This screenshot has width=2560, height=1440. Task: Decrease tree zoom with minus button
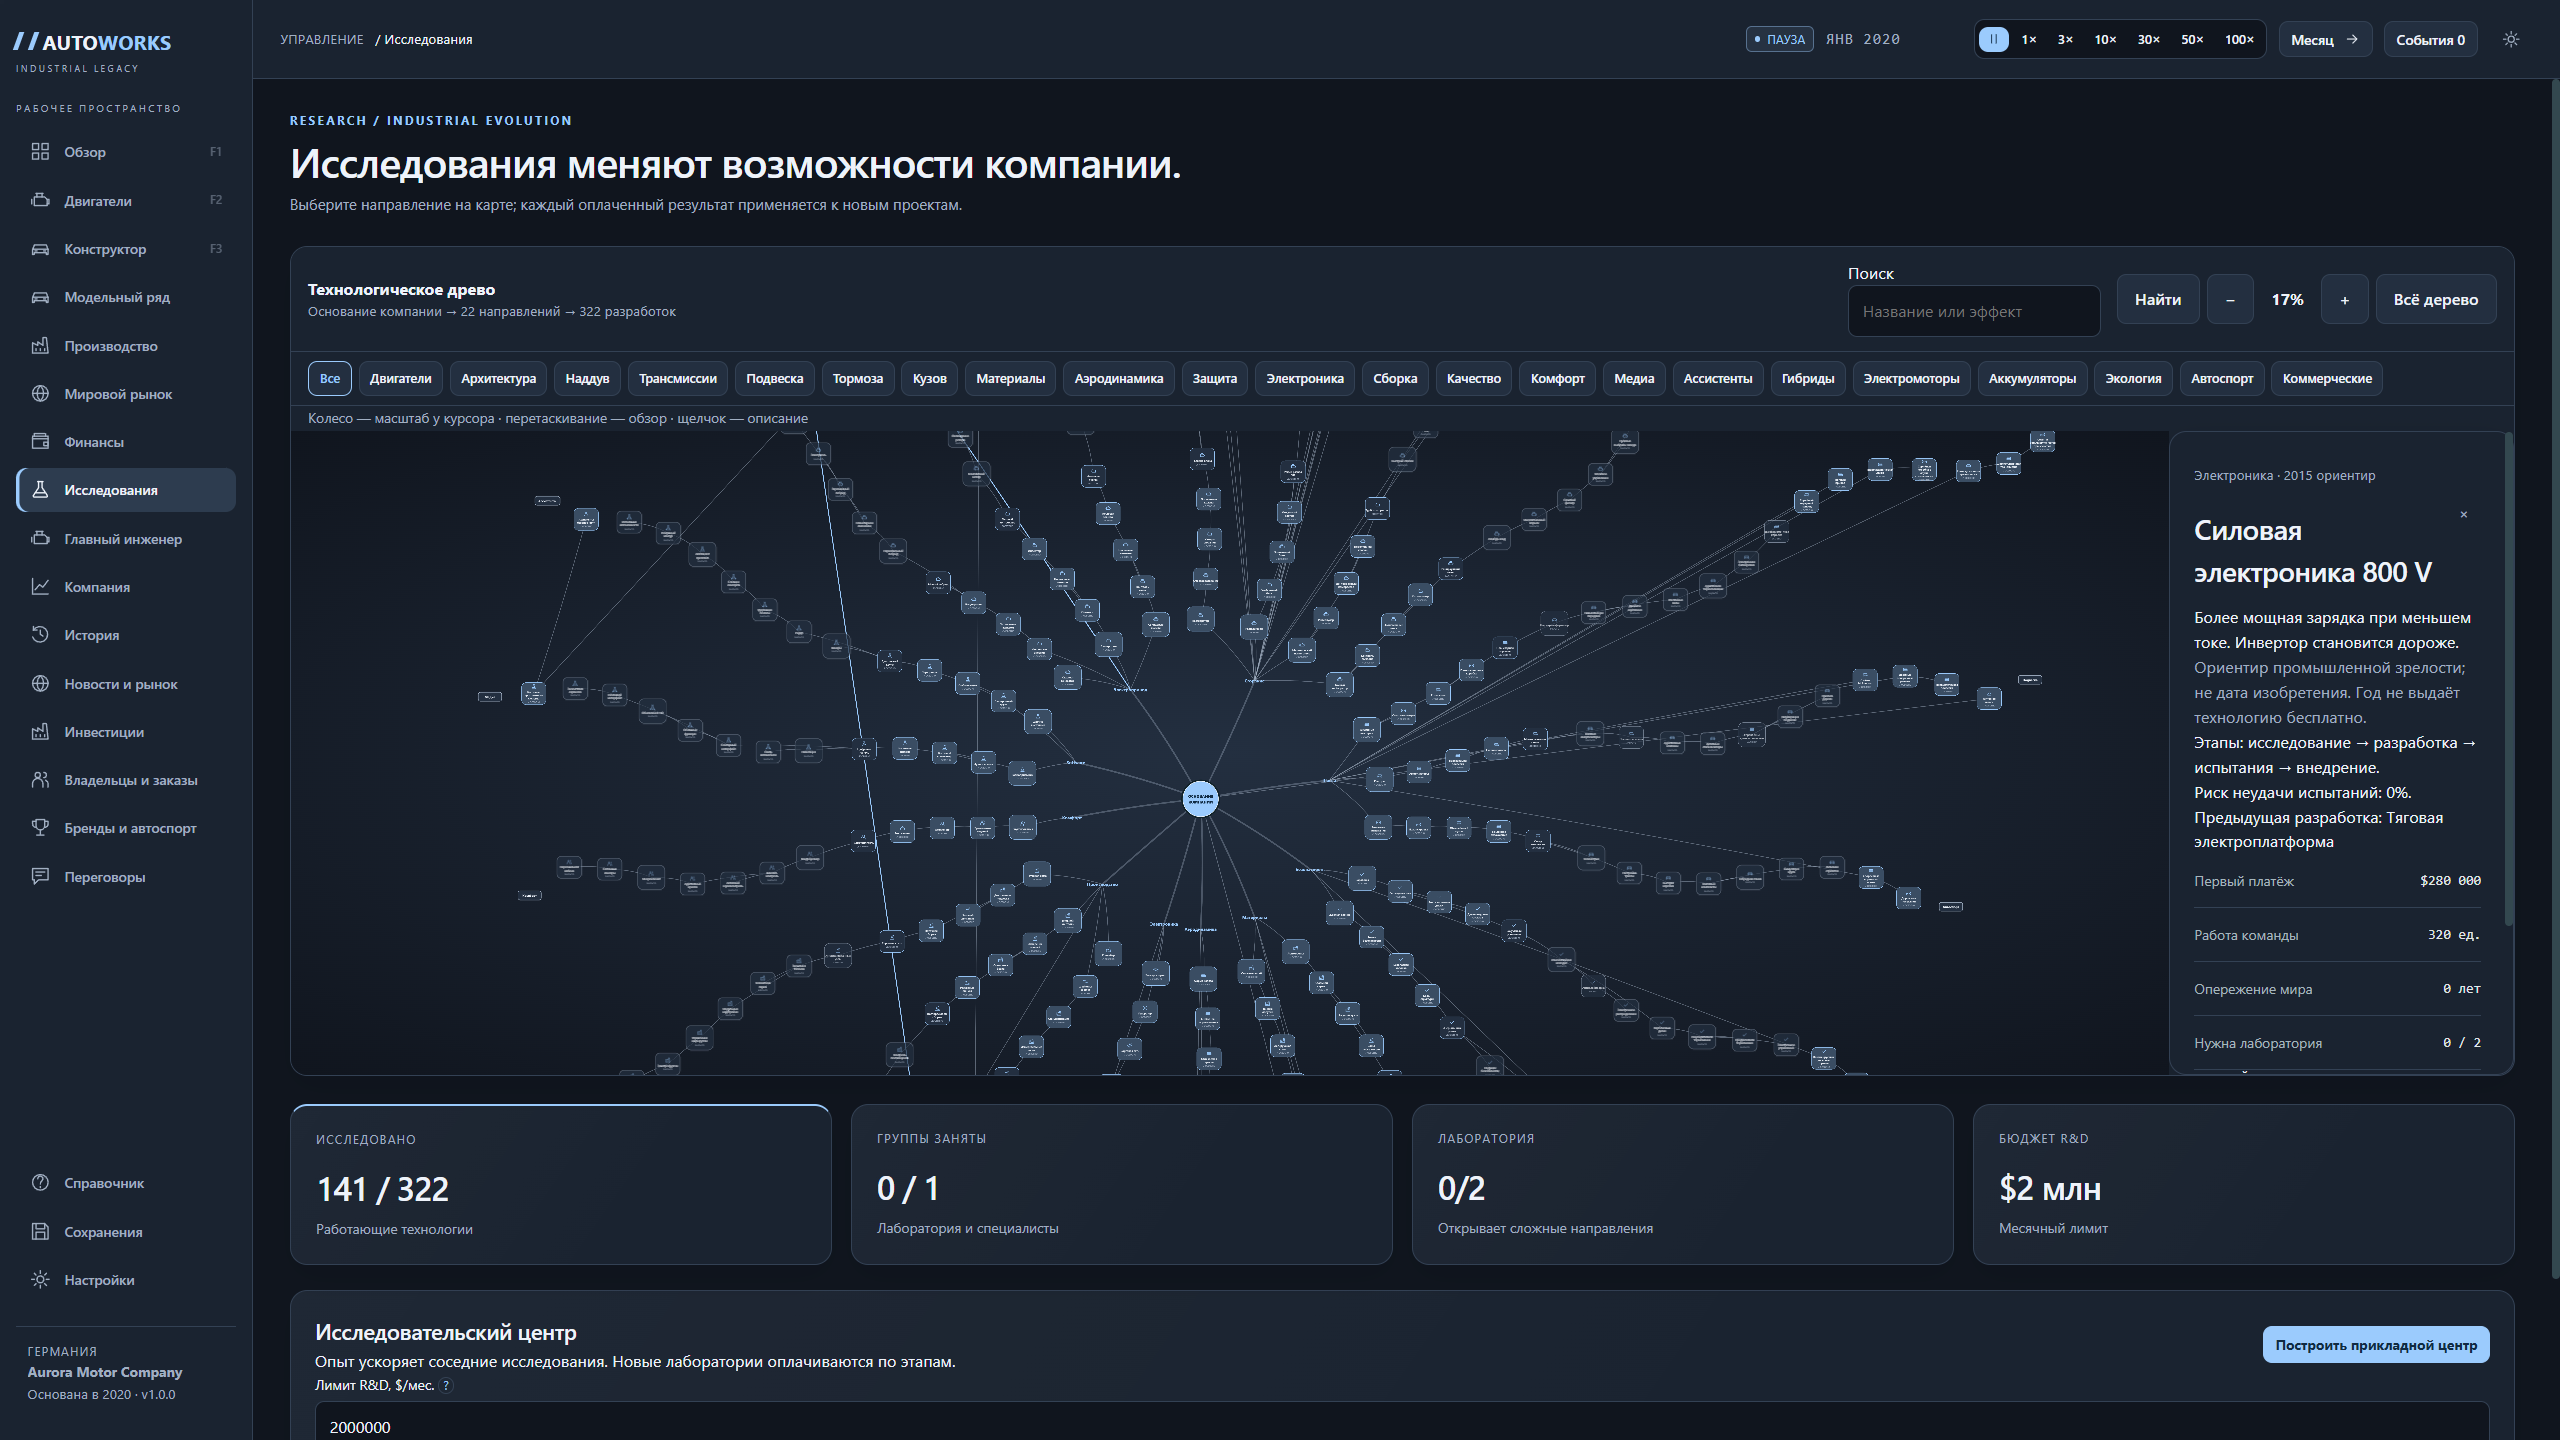pyautogui.click(x=2230, y=300)
